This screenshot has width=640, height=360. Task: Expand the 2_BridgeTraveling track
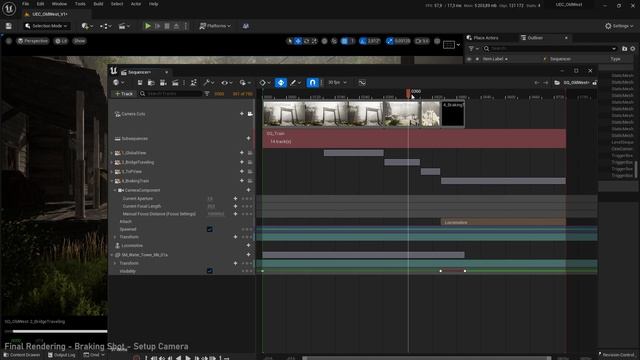tap(112, 162)
